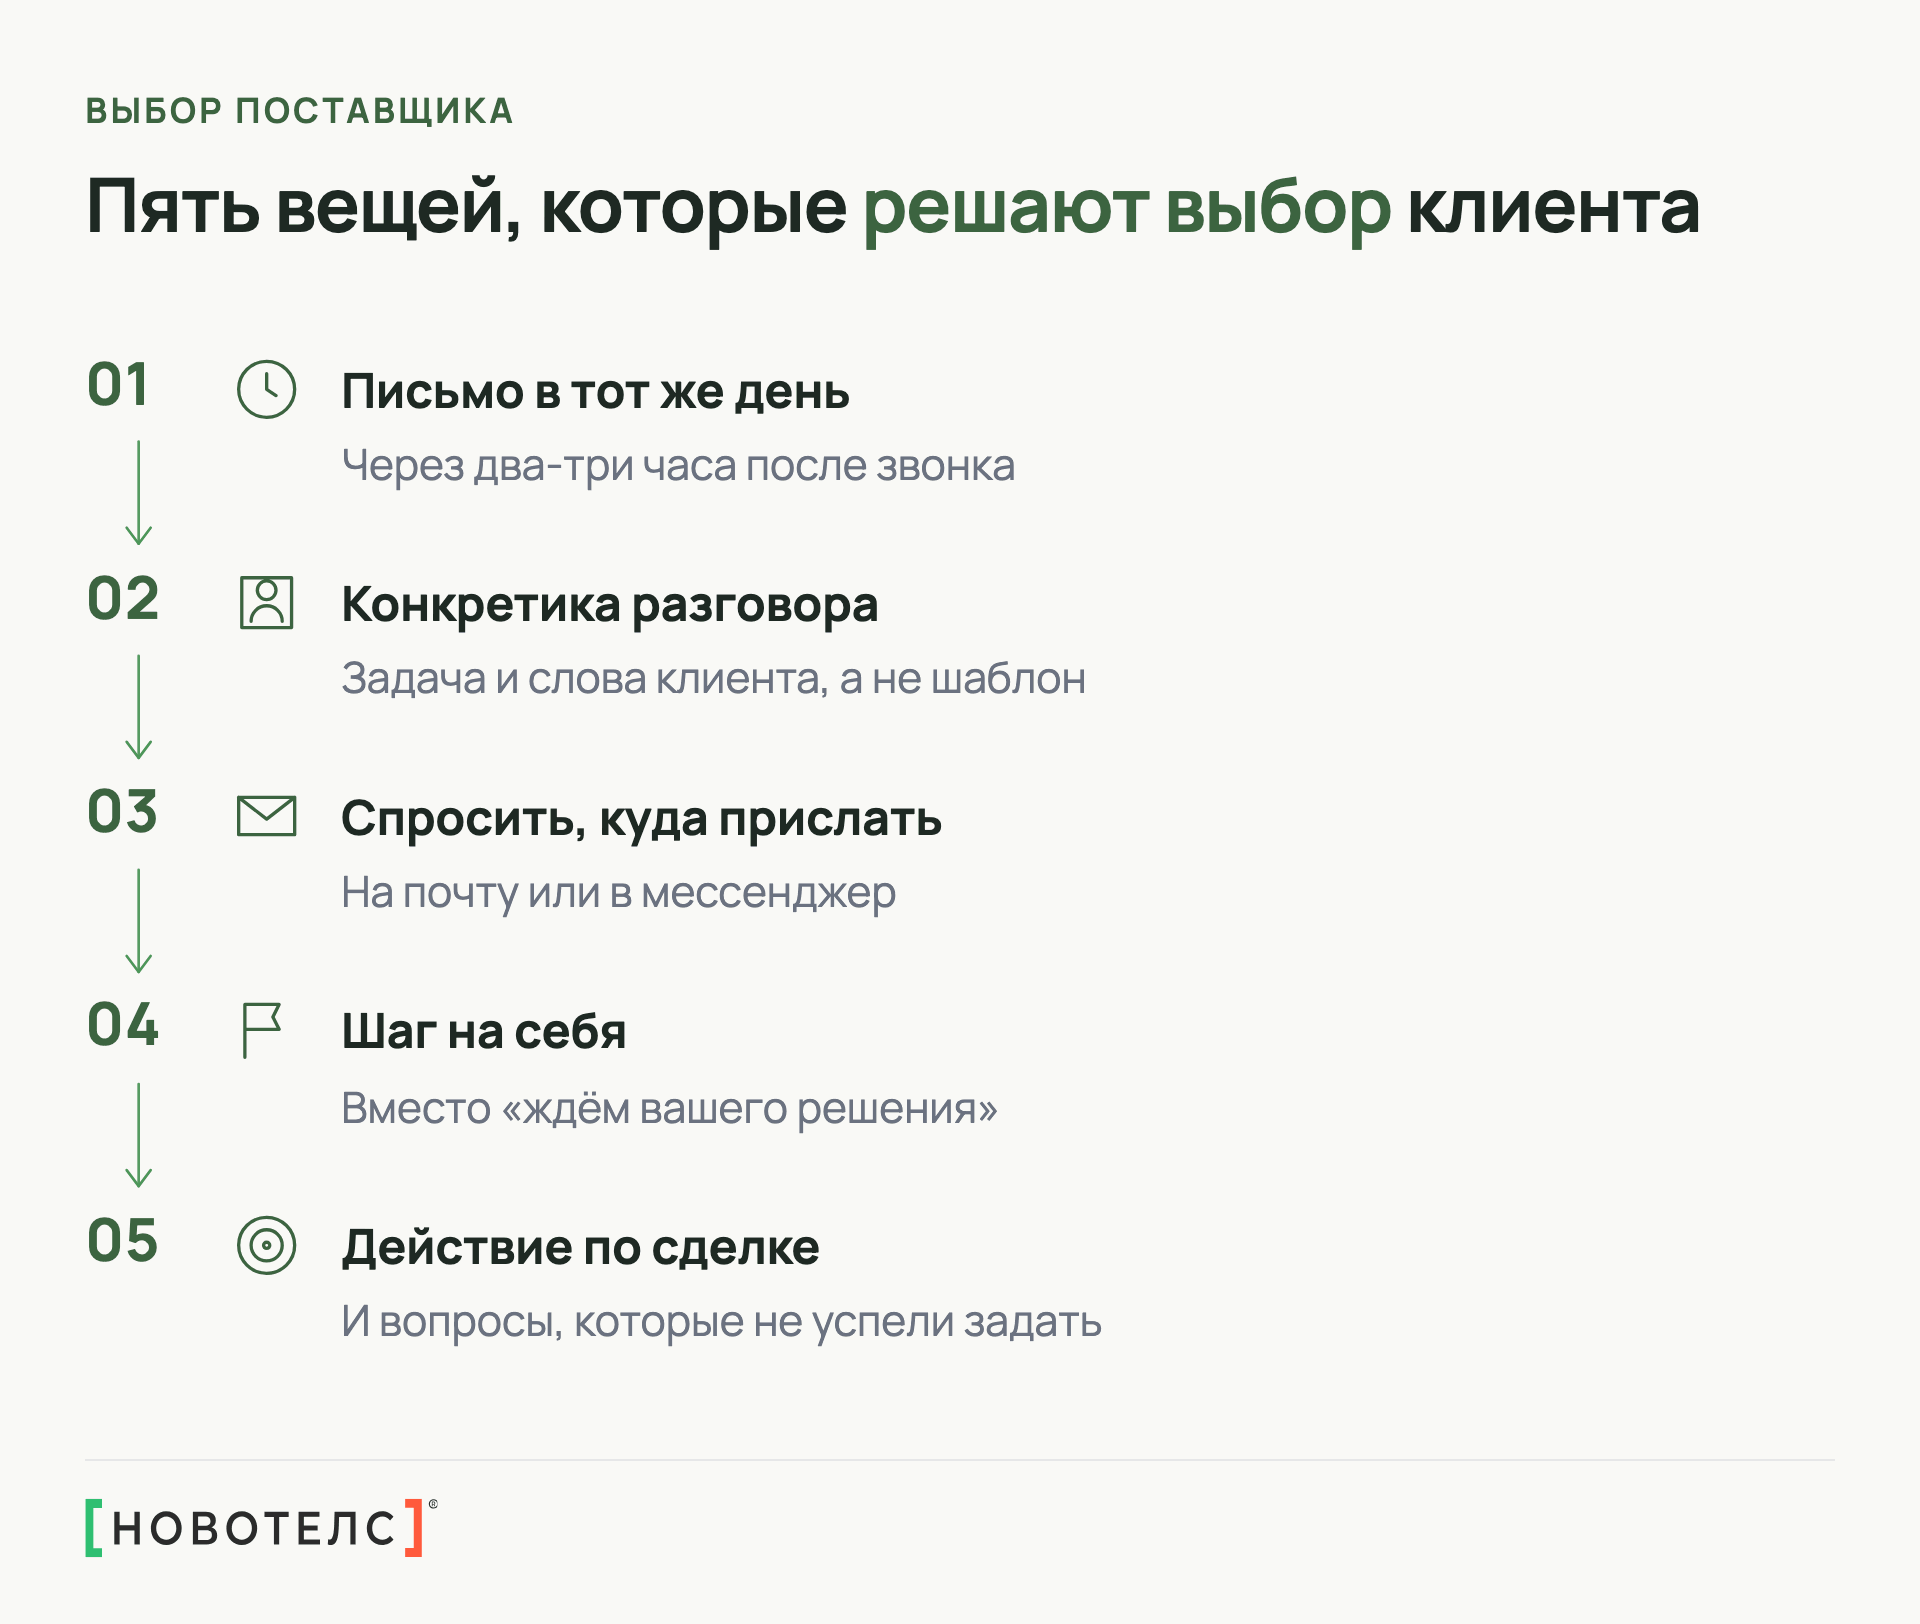Click the envelope icon beside step 03
The image size is (1920, 1624).
[266, 816]
